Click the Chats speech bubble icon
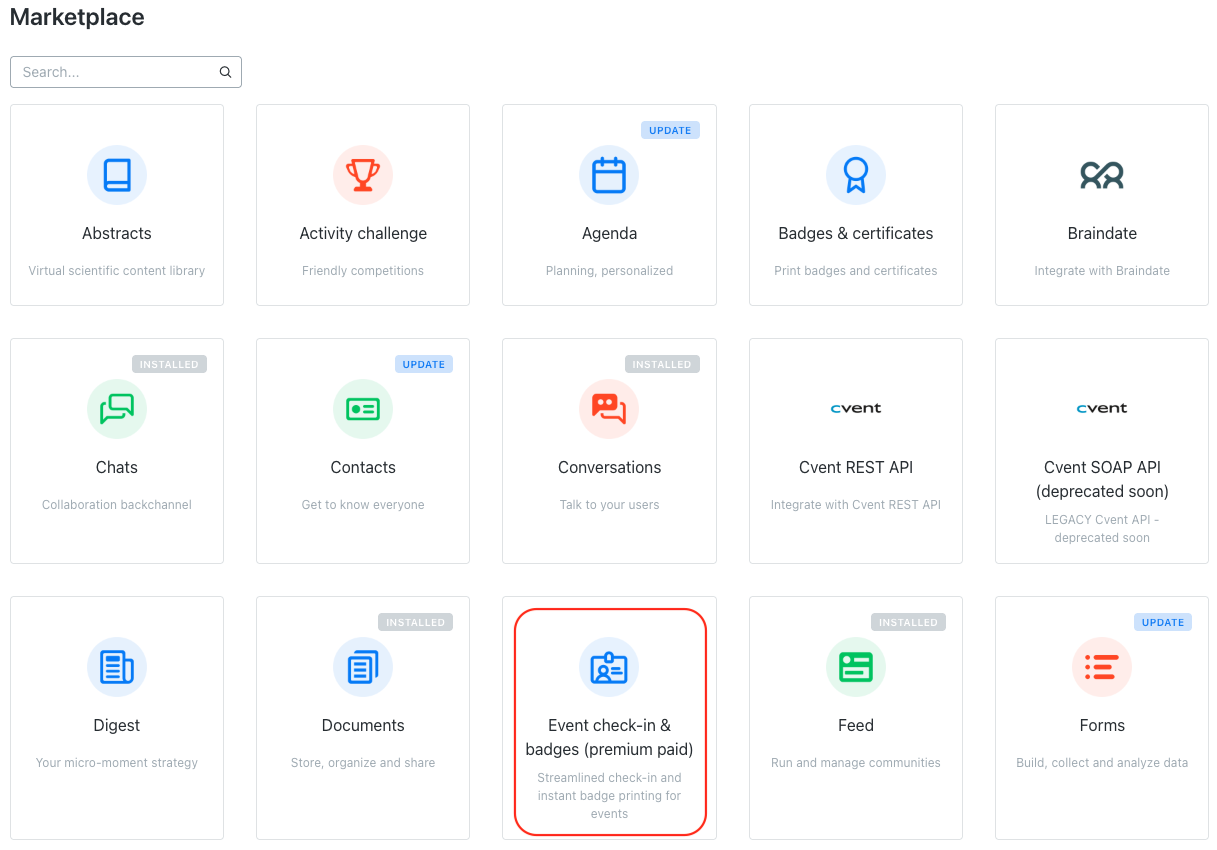Image resolution: width=1217 pixels, height=850 pixels. tap(117, 408)
